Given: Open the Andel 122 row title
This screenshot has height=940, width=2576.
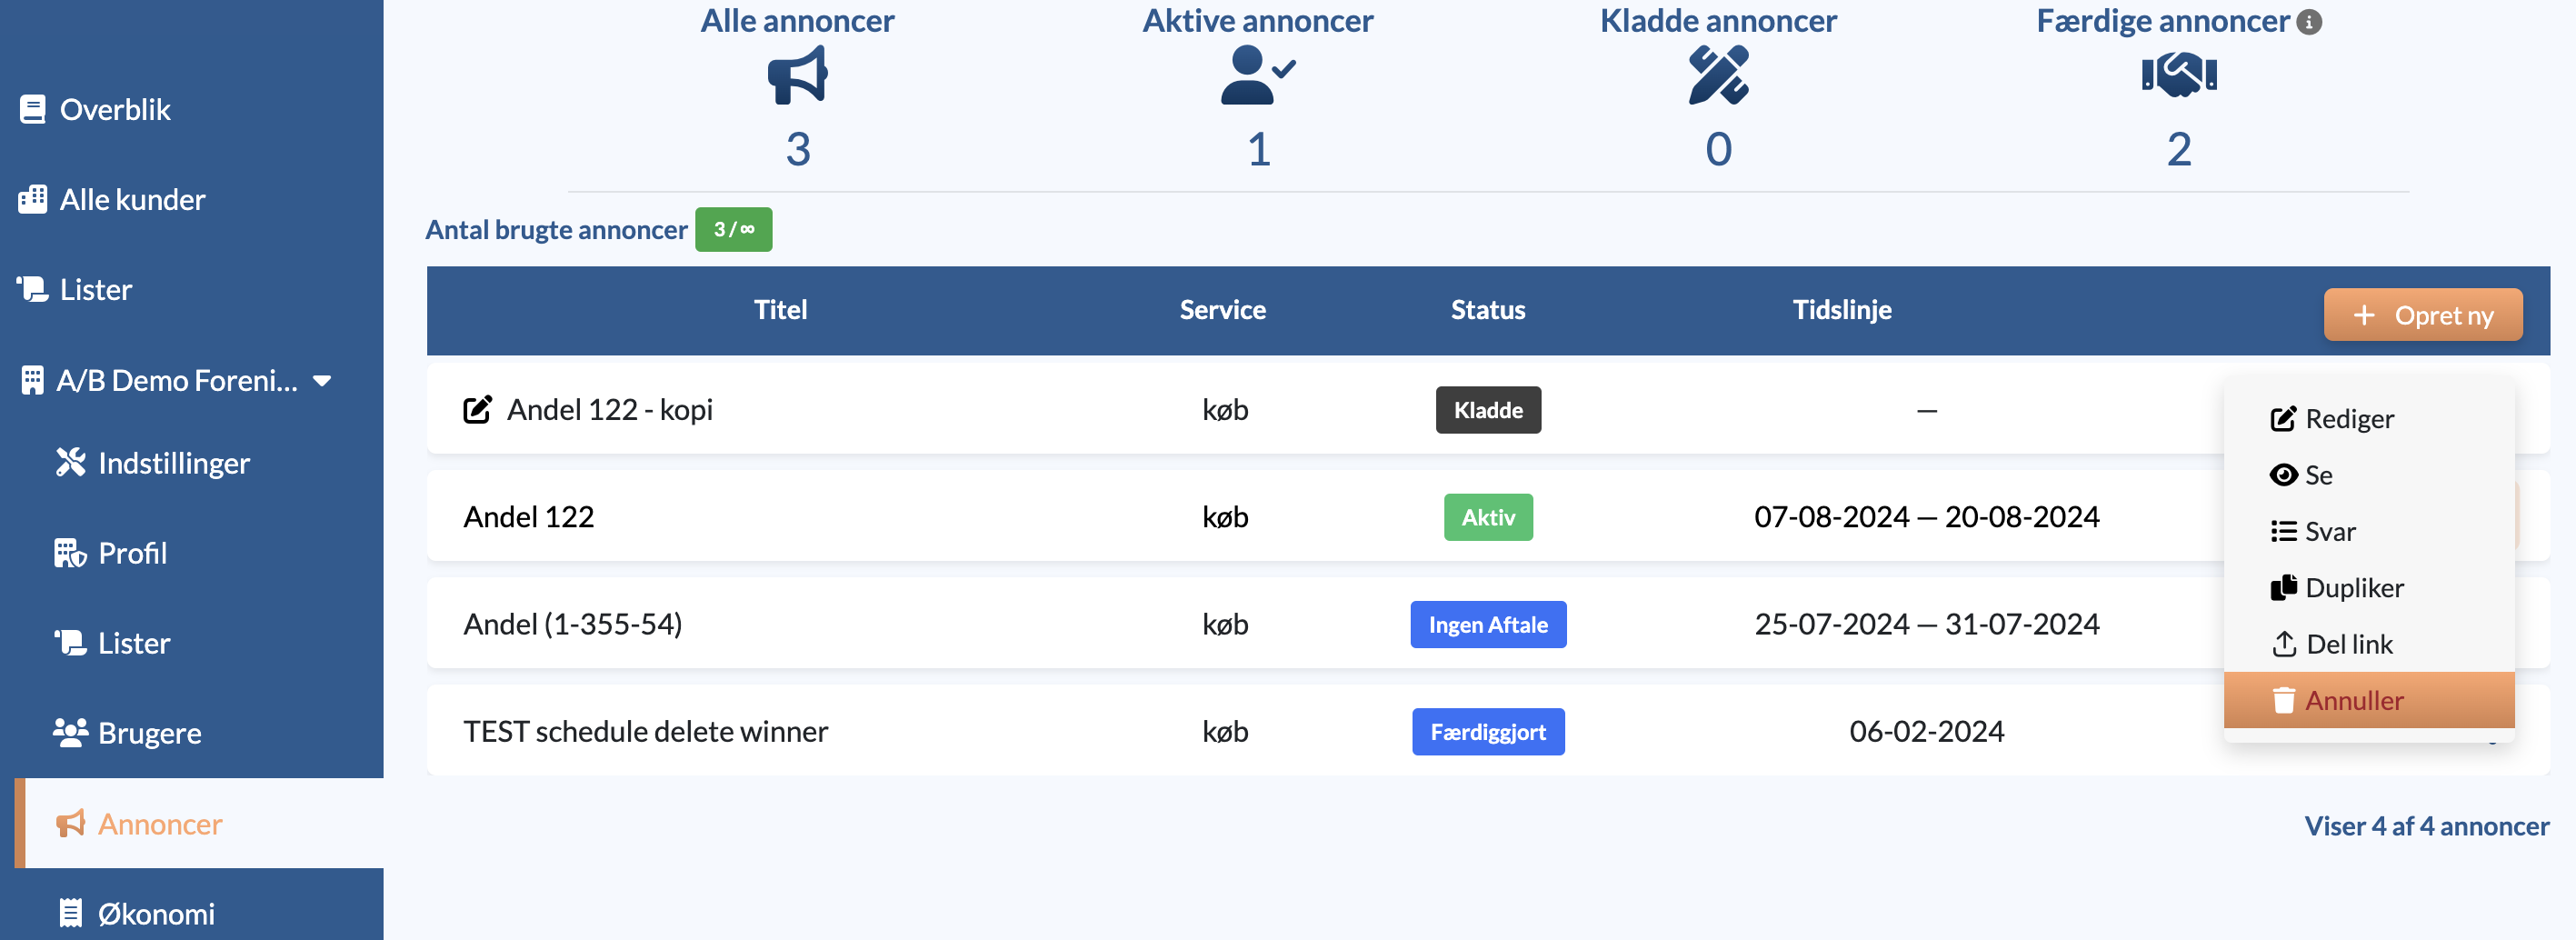Looking at the screenshot, I should click(x=528, y=517).
